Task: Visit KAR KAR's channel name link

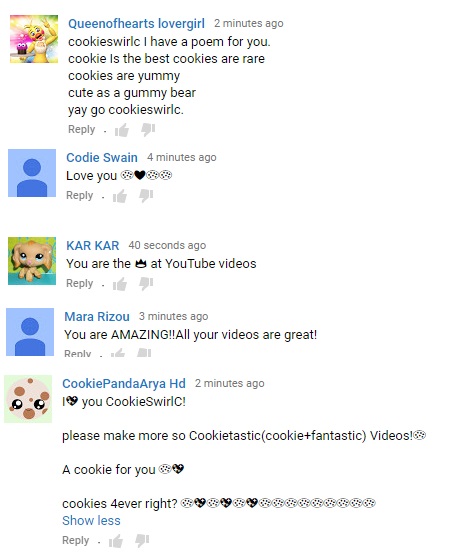Action: coord(93,246)
